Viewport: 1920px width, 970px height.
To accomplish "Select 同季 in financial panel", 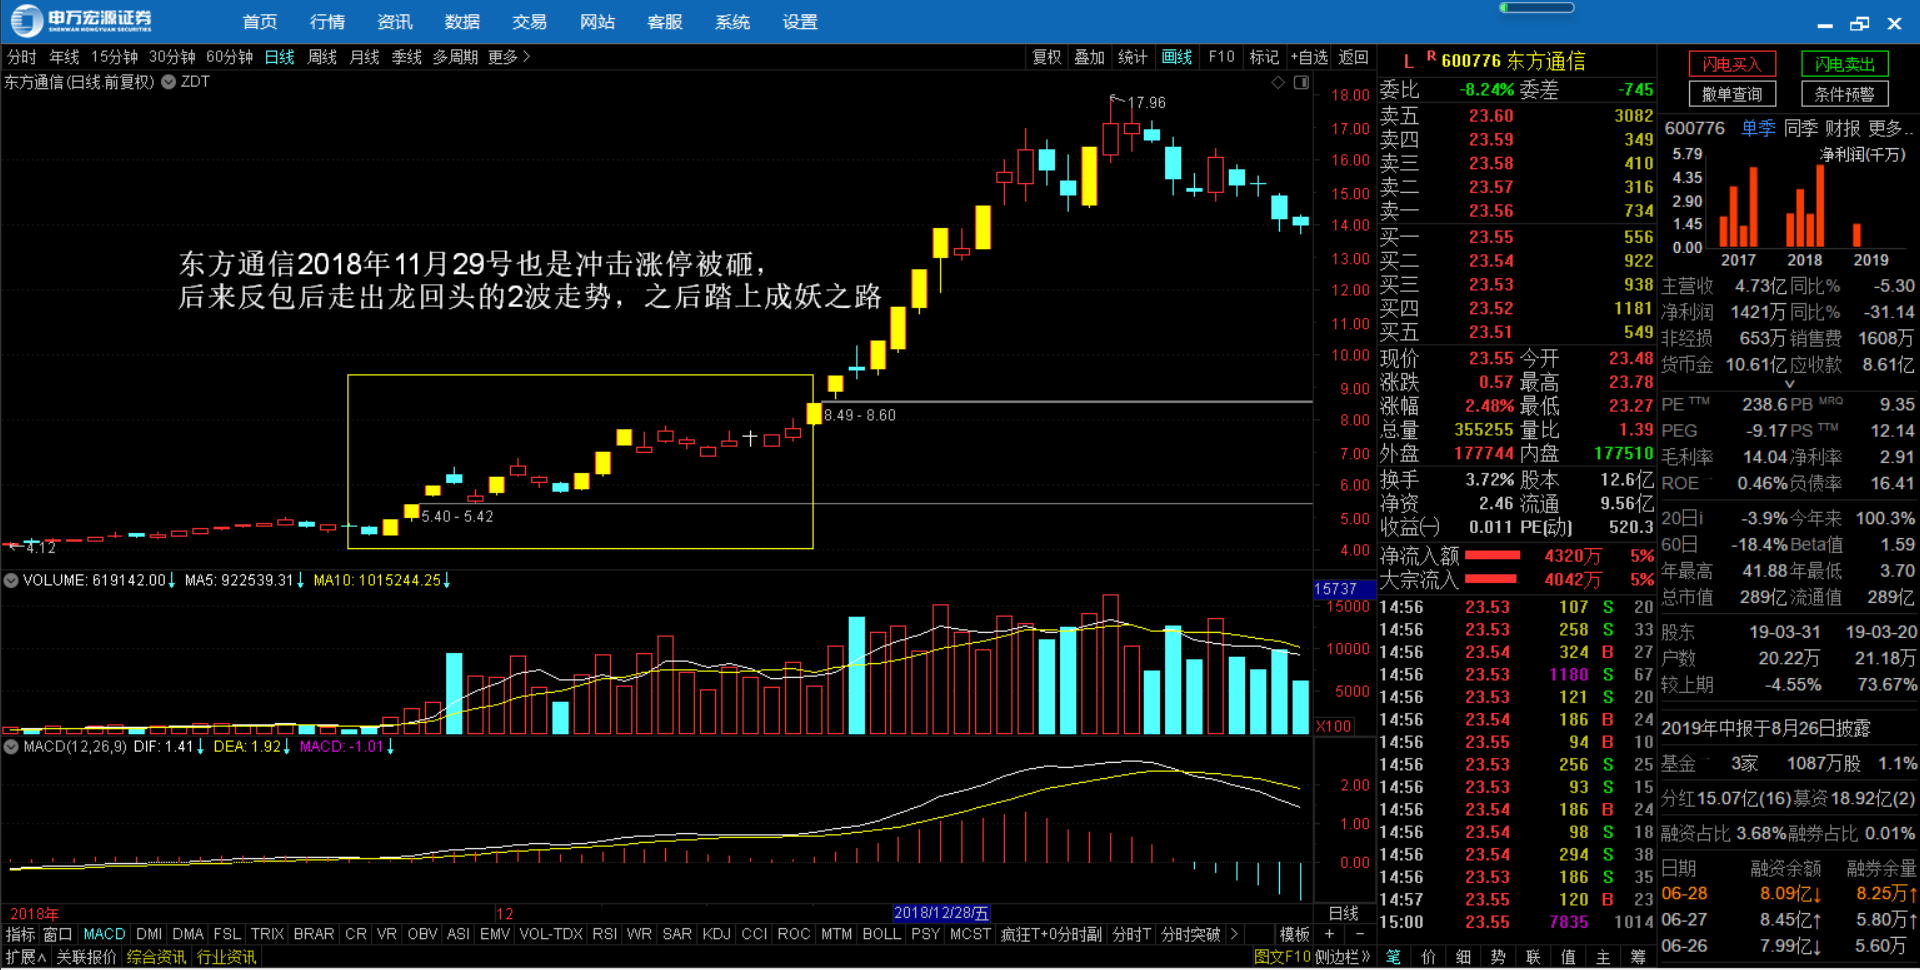I will click(1800, 128).
